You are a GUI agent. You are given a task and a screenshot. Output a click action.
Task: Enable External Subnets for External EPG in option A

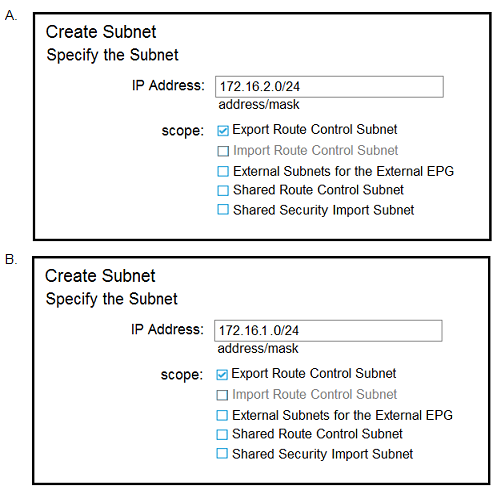[x=223, y=171]
